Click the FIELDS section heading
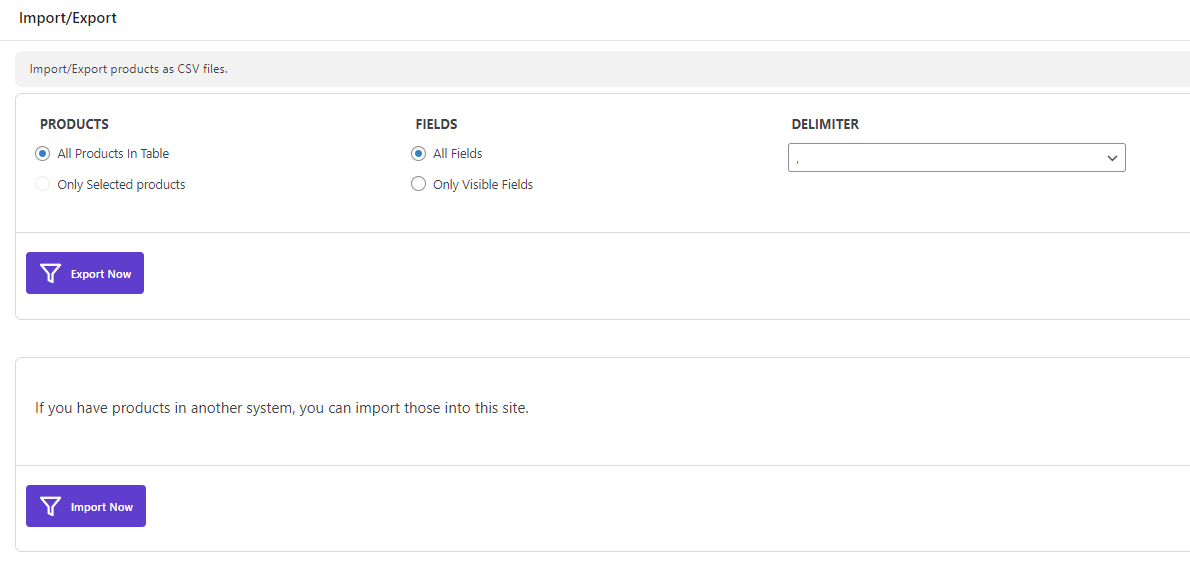 436,125
